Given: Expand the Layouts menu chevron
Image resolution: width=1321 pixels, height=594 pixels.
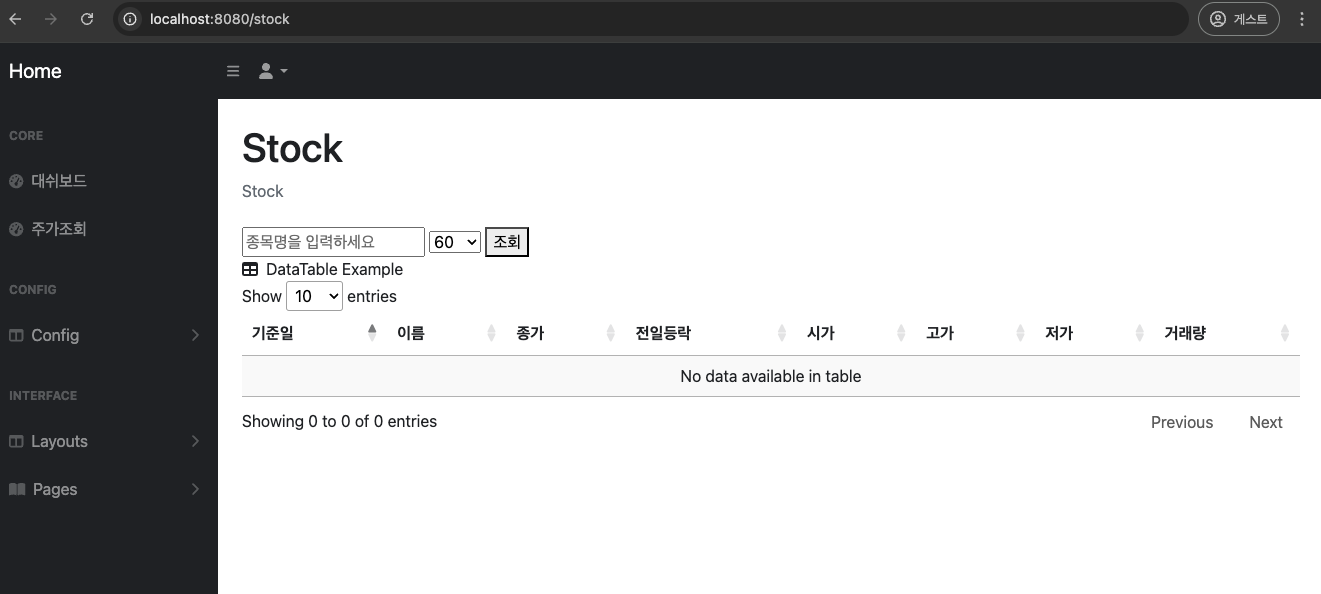Looking at the screenshot, I should coord(195,441).
